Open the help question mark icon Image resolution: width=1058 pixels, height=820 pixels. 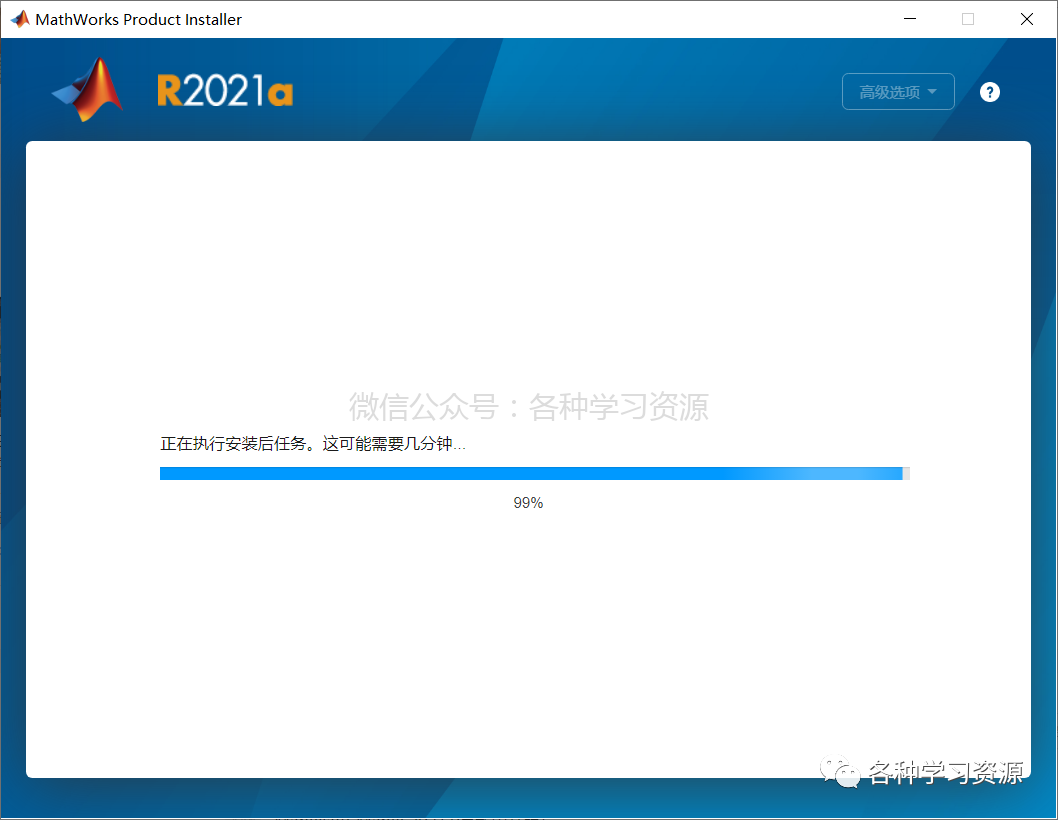tap(989, 92)
